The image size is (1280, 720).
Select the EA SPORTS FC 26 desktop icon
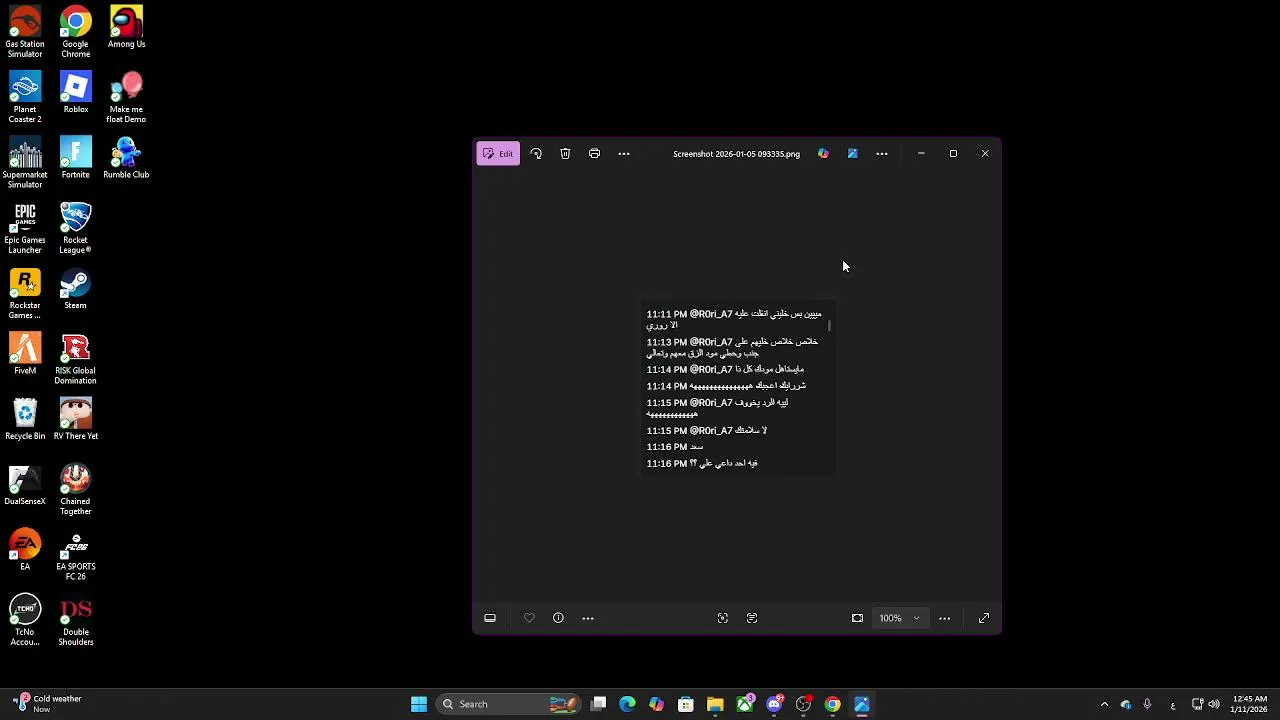coord(75,554)
